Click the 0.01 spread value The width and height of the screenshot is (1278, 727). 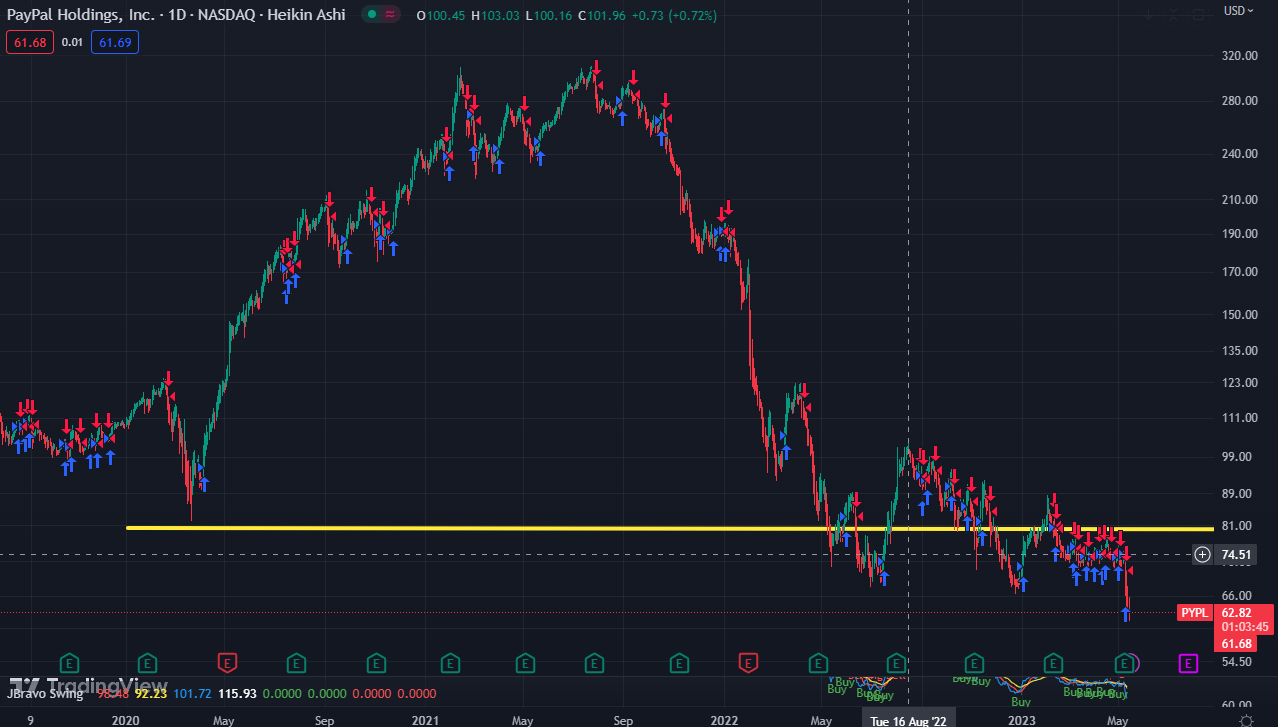pos(72,42)
